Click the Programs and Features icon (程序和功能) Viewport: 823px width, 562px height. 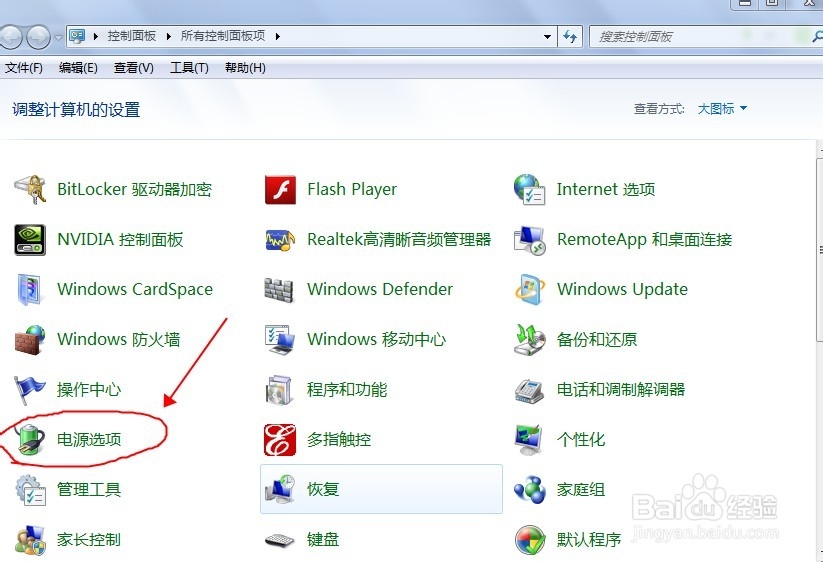point(279,390)
